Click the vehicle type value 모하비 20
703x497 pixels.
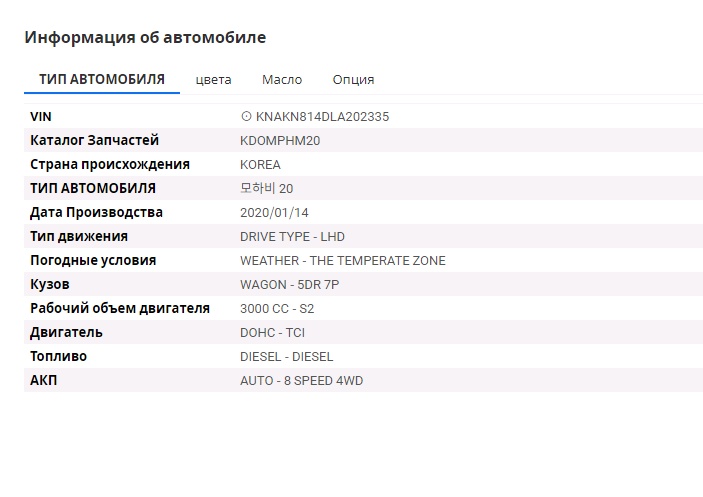[x=267, y=188]
